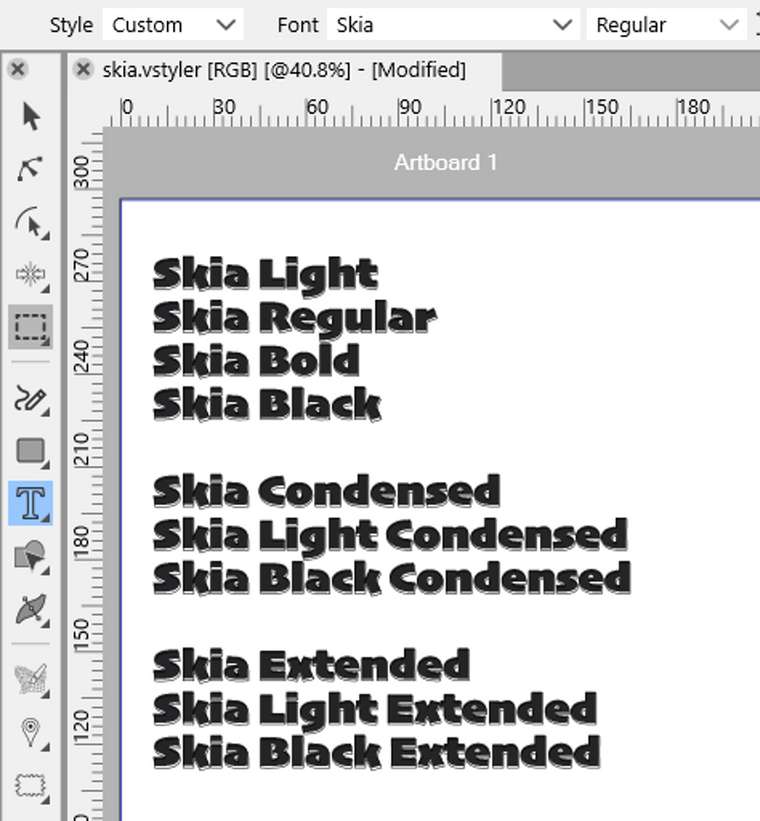Open the font weight dropdown showing Regular
This screenshot has width=760, height=821.
pyautogui.click(x=666, y=25)
